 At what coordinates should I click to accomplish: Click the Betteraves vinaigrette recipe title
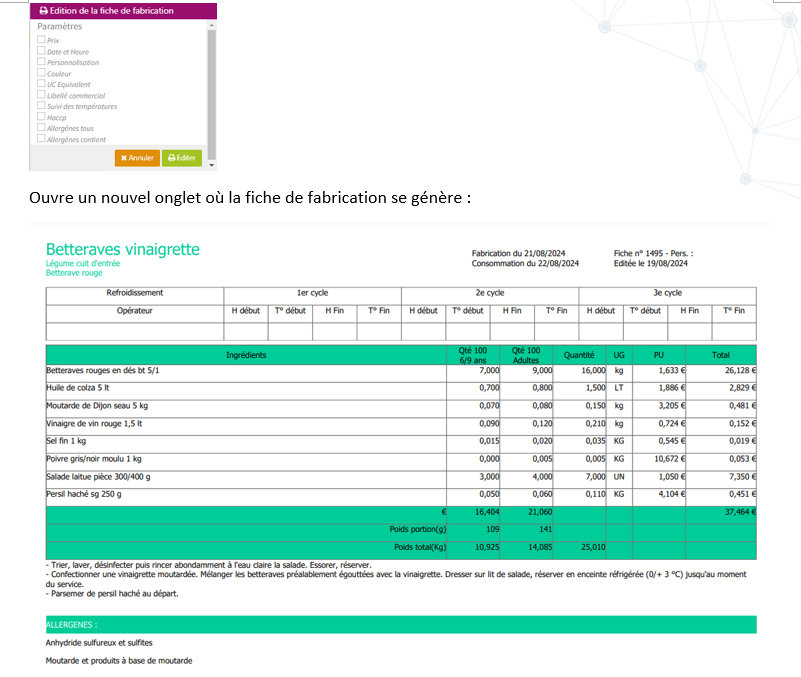coord(123,249)
